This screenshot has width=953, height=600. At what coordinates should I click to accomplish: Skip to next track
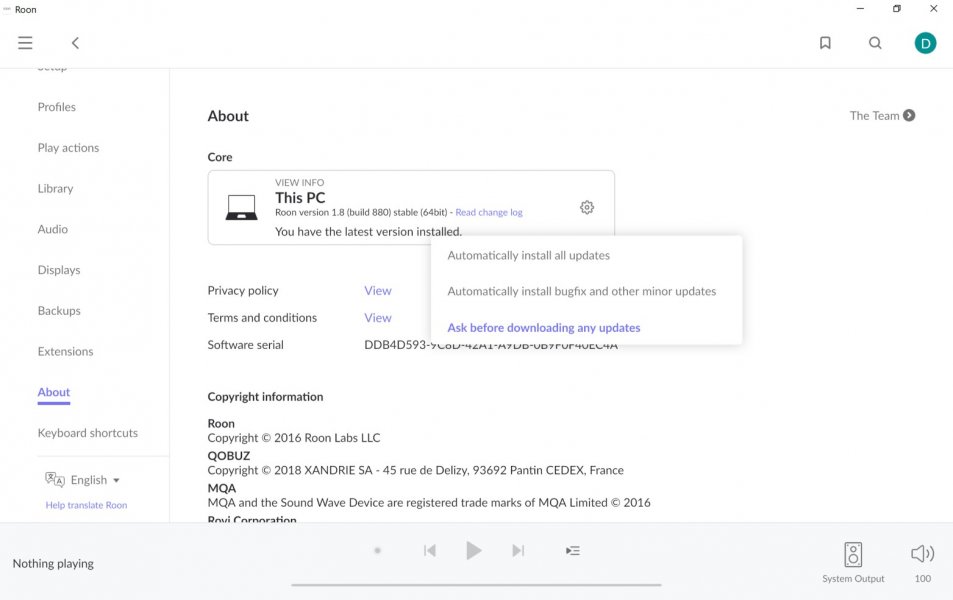click(518, 551)
